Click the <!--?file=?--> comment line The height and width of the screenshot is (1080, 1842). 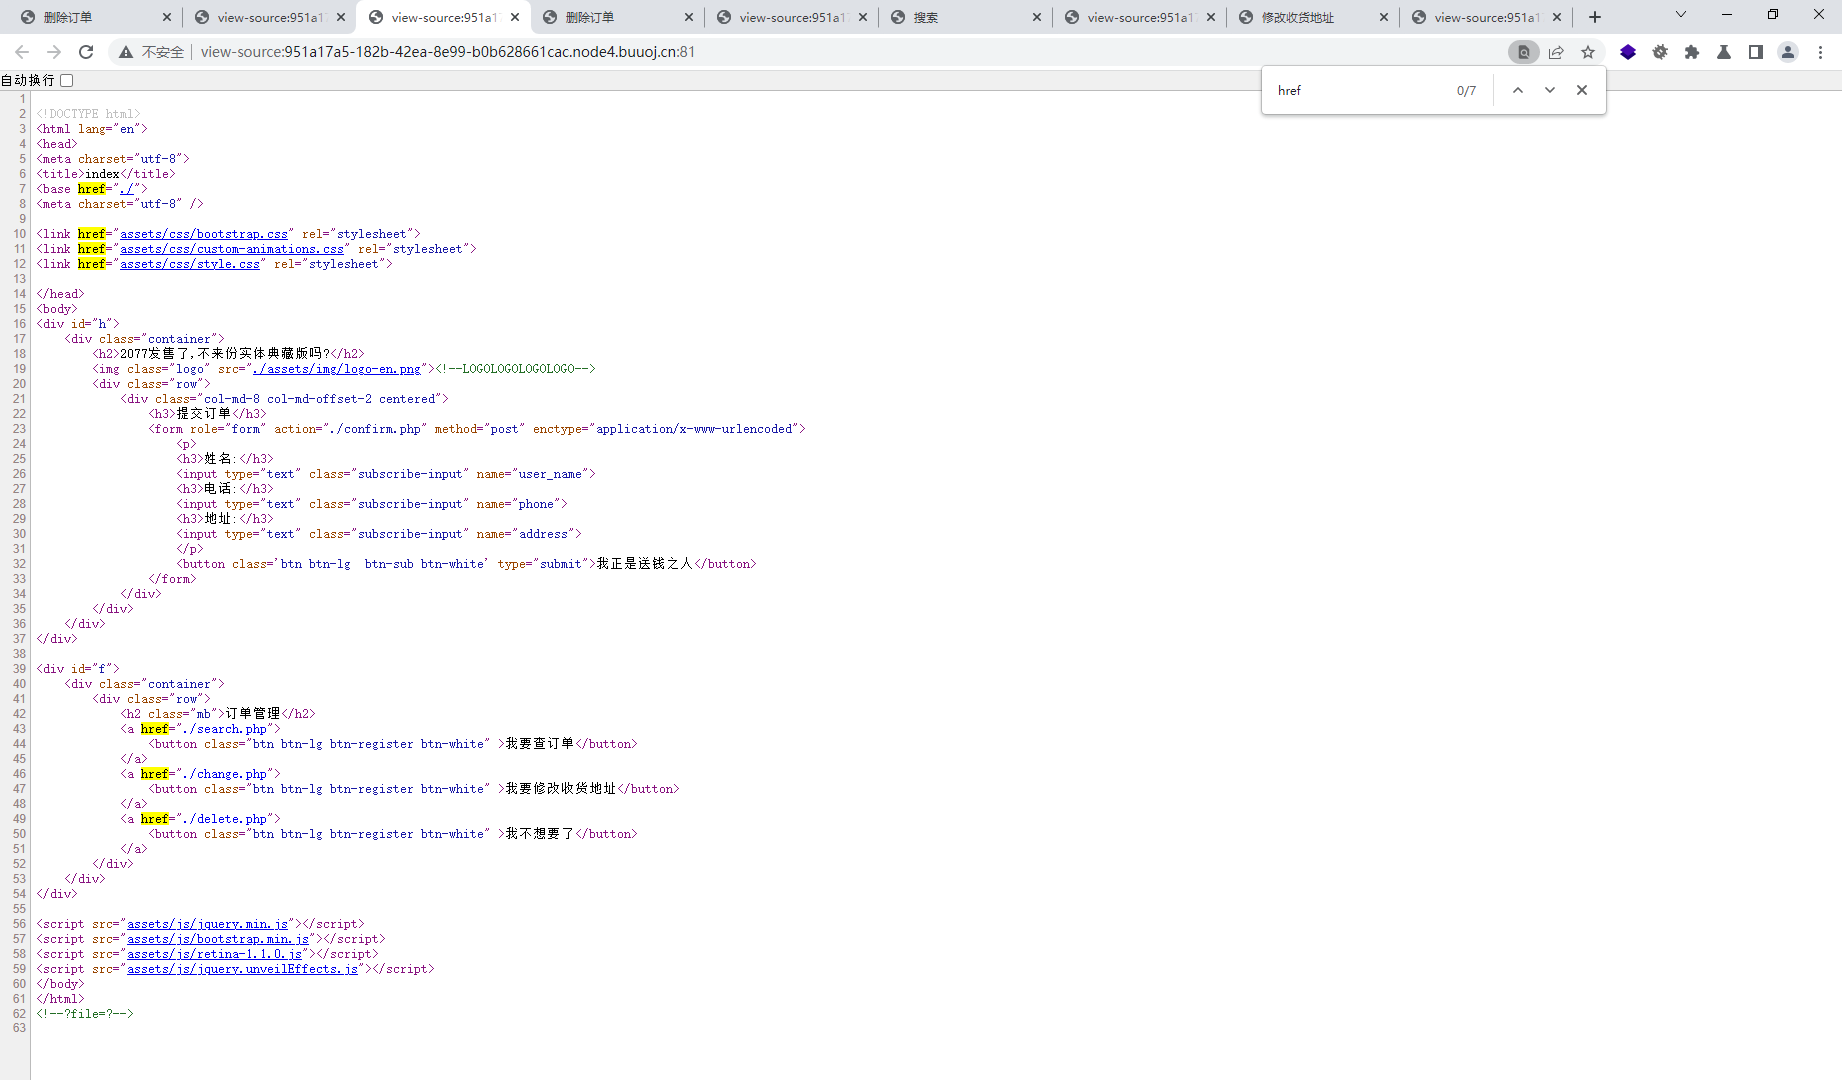point(85,1014)
